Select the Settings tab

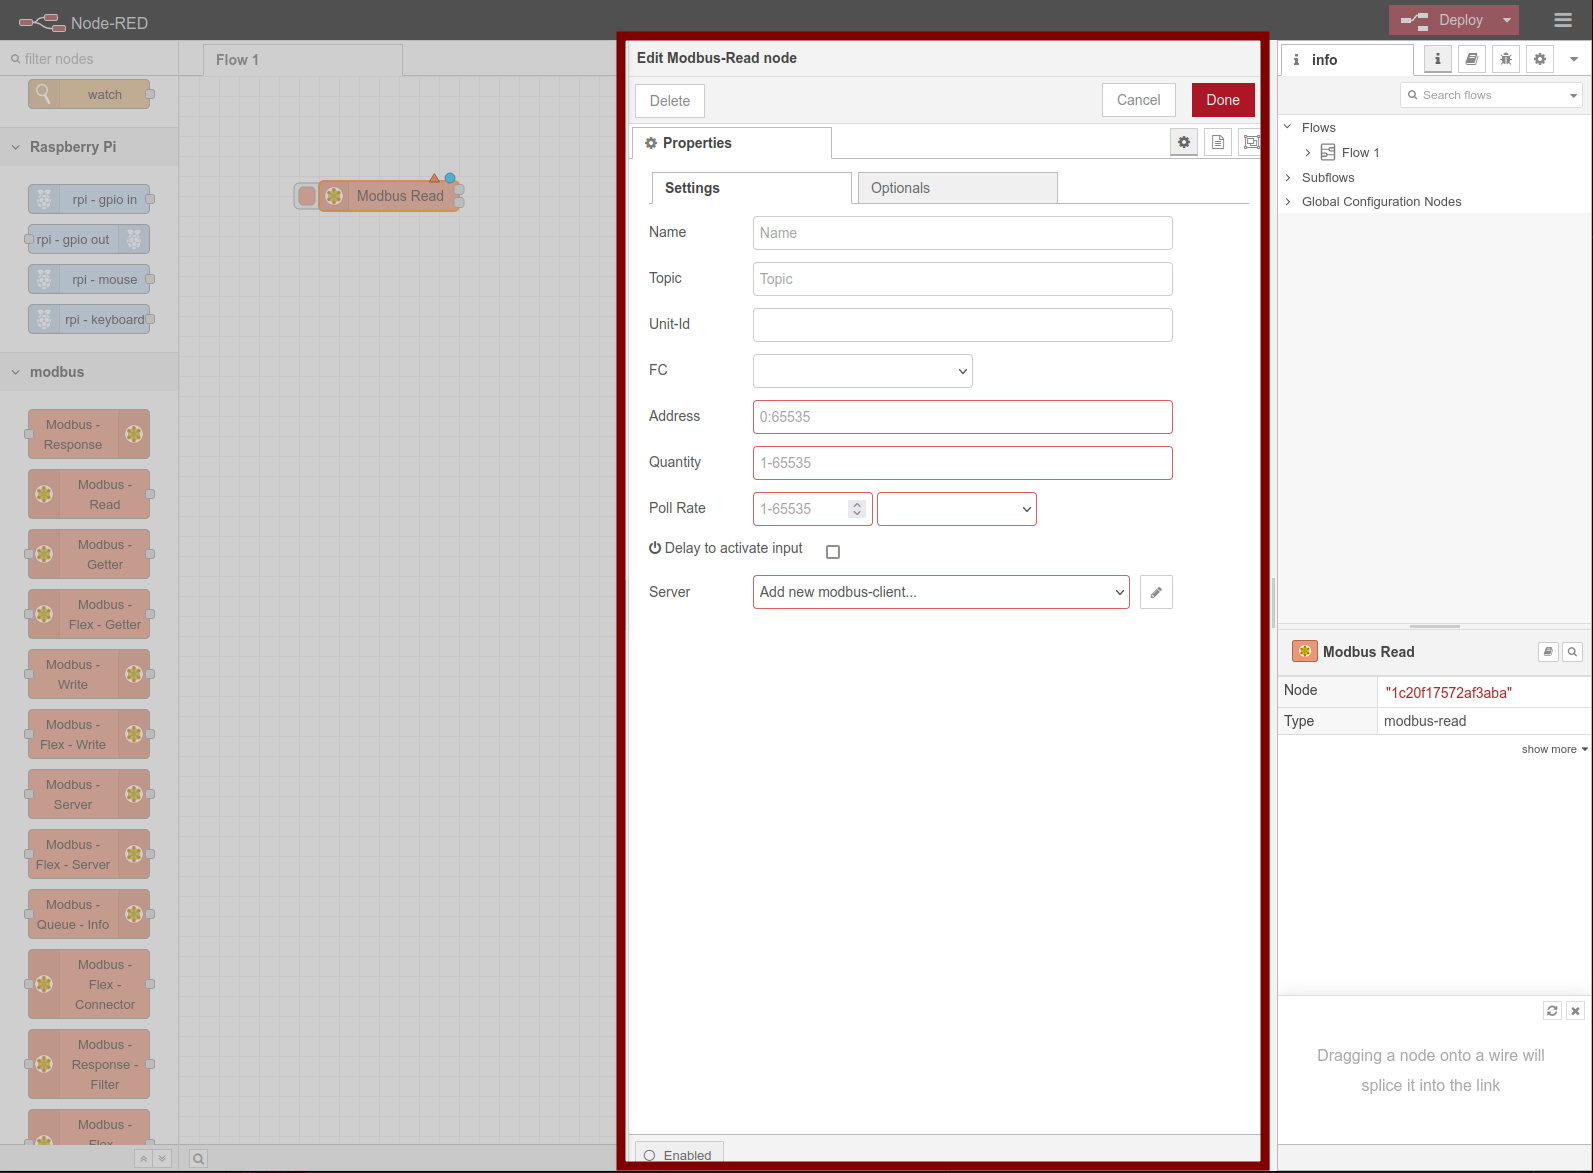(751, 188)
